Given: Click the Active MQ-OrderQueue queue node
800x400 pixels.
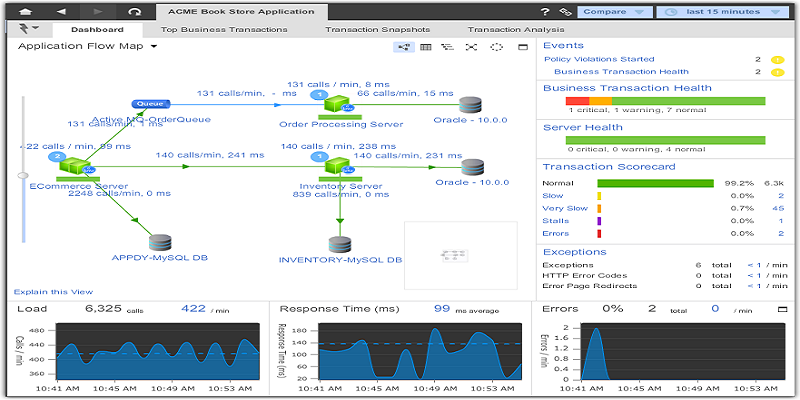Looking at the screenshot, I should [151, 104].
